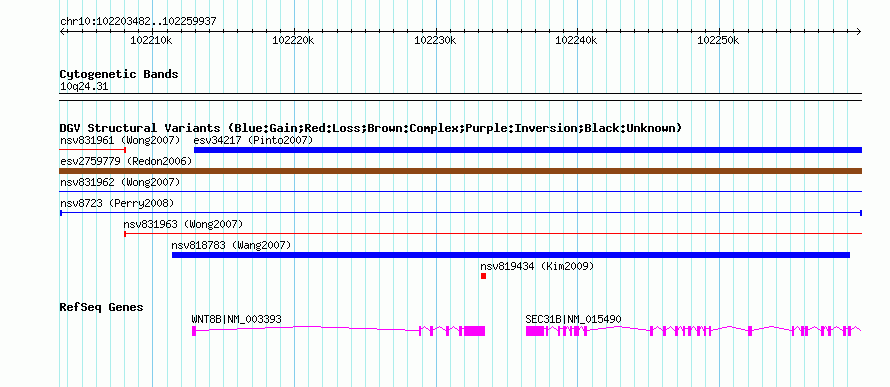Open variant label nsv819434 (Kim2009)
The width and height of the screenshot is (890, 387).
537,266
